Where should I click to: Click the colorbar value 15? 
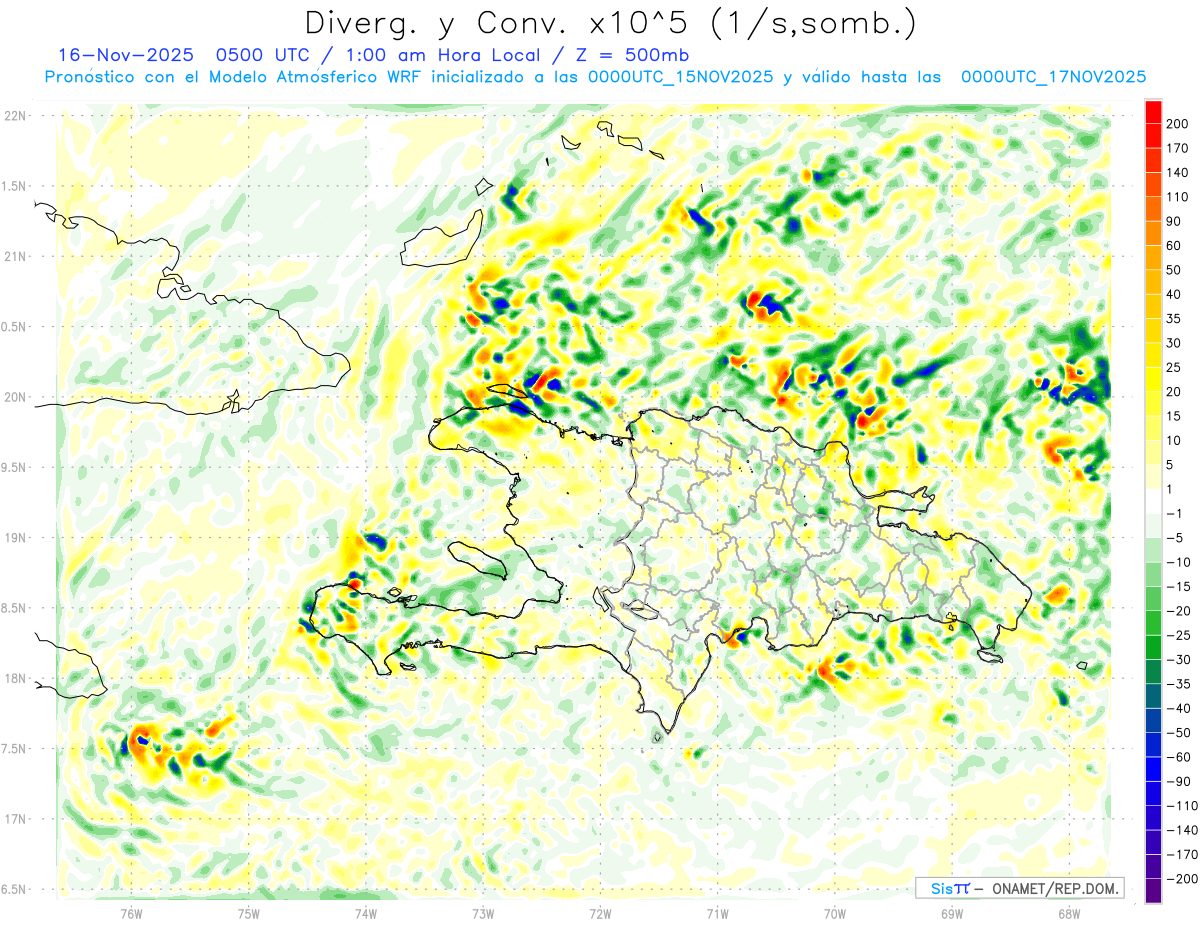(1175, 416)
